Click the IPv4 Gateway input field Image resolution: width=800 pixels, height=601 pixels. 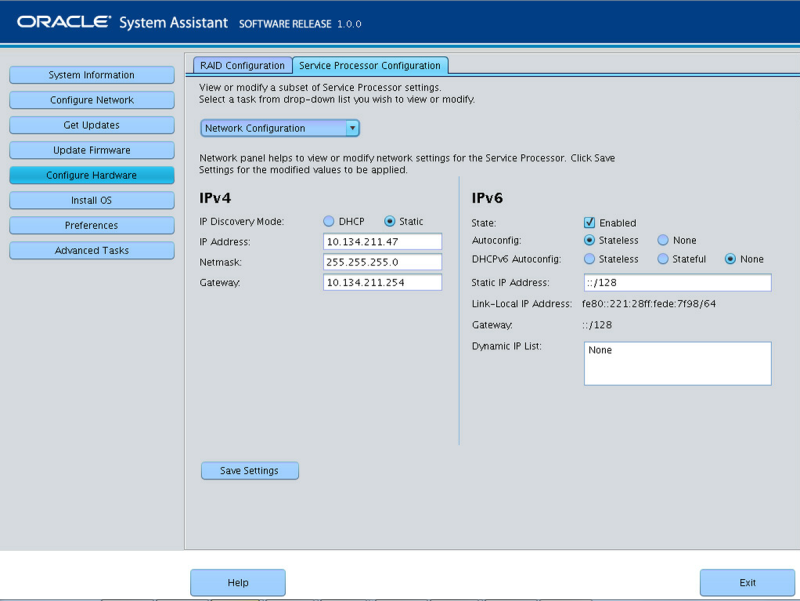(x=382, y=282)
